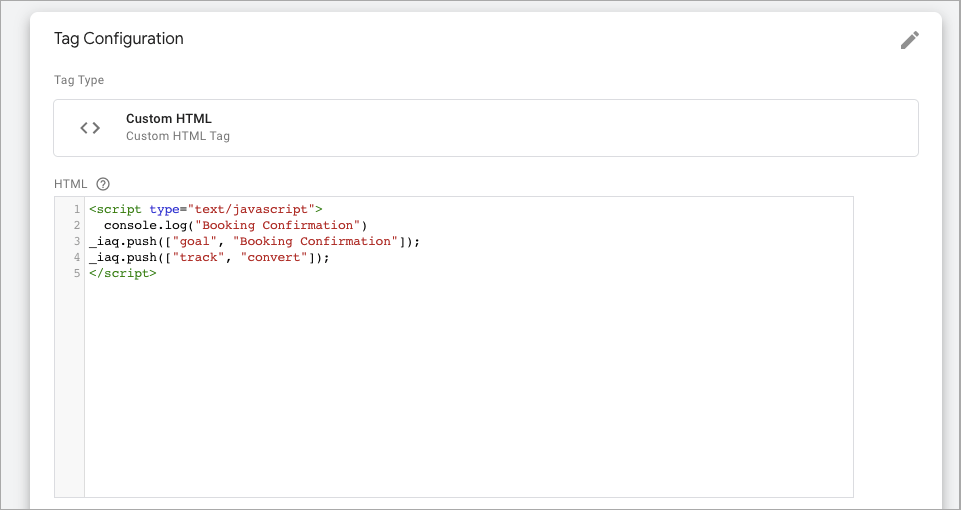Click the _iaq.push track convert line
961x510 pixels.
(209, 257)
